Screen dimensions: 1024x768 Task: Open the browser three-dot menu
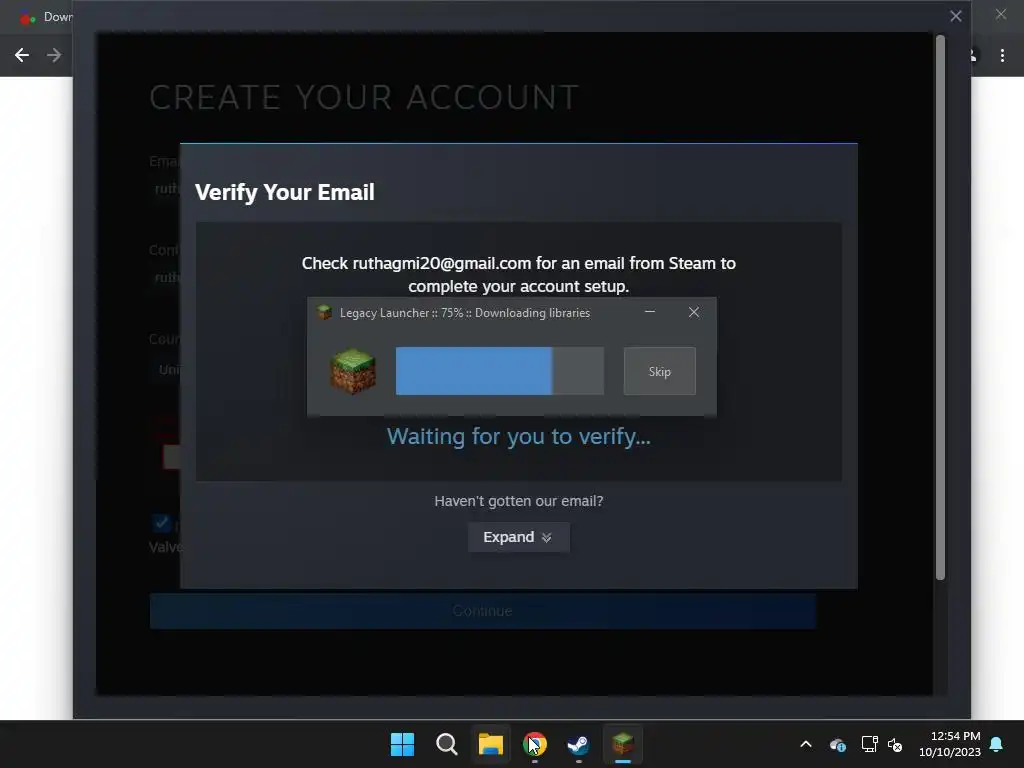(x=1002, y=56)
